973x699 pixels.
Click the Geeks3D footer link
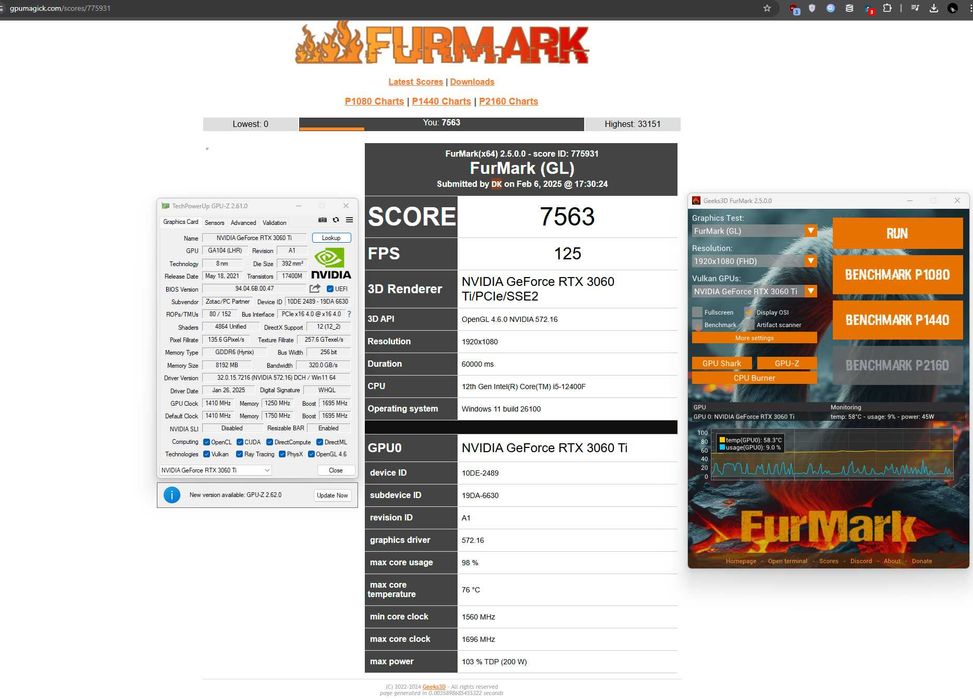434,687
